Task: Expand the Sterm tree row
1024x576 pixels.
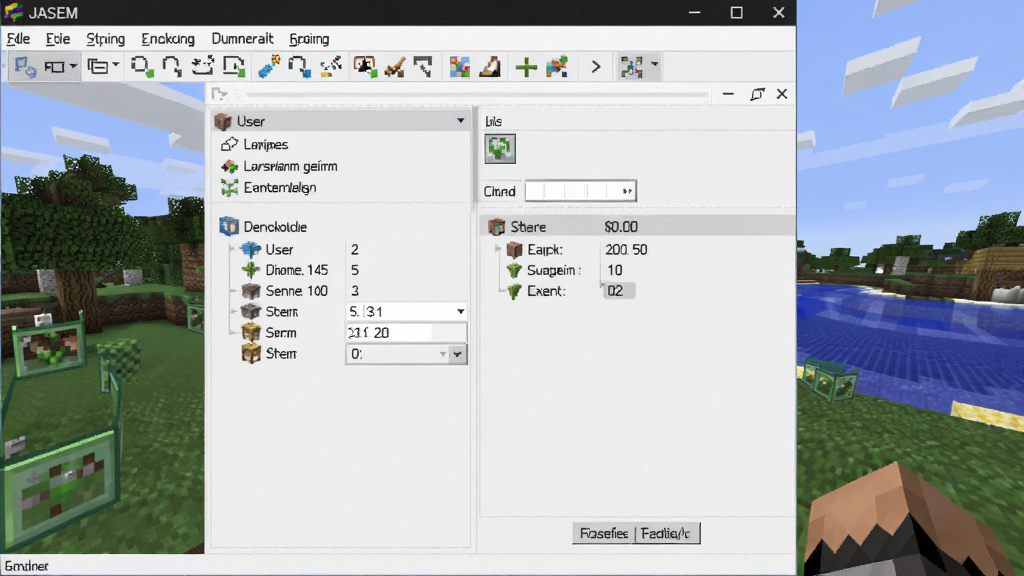Action: (x=232, y=312)
